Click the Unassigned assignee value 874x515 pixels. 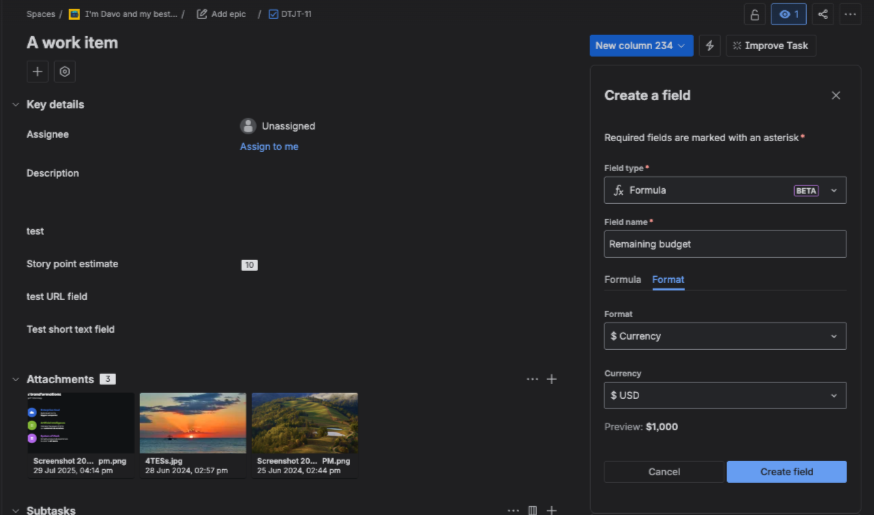(x=278, y=126)
